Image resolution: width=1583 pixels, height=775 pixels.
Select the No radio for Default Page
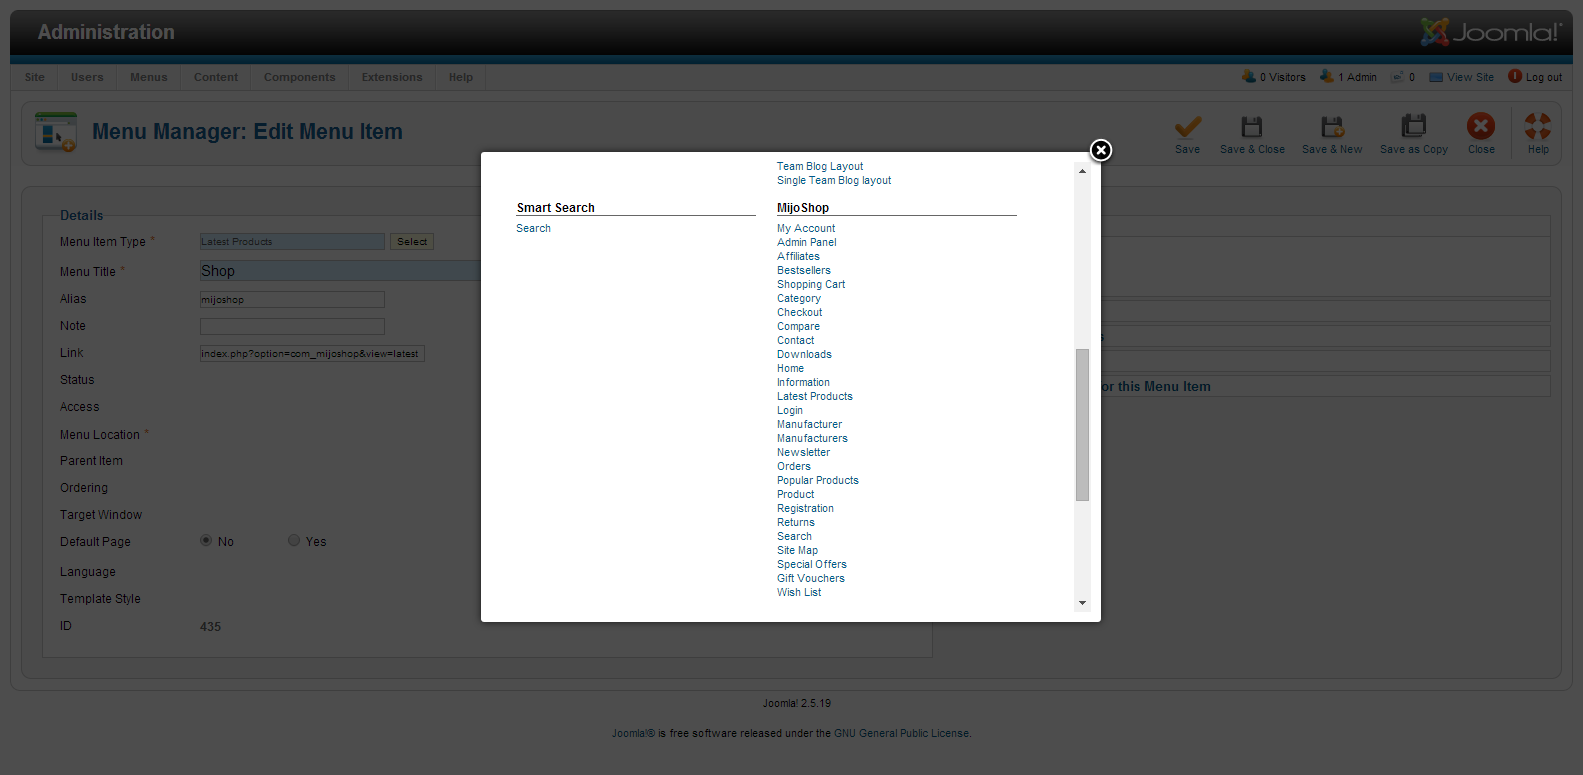click(x=206, y=540)
